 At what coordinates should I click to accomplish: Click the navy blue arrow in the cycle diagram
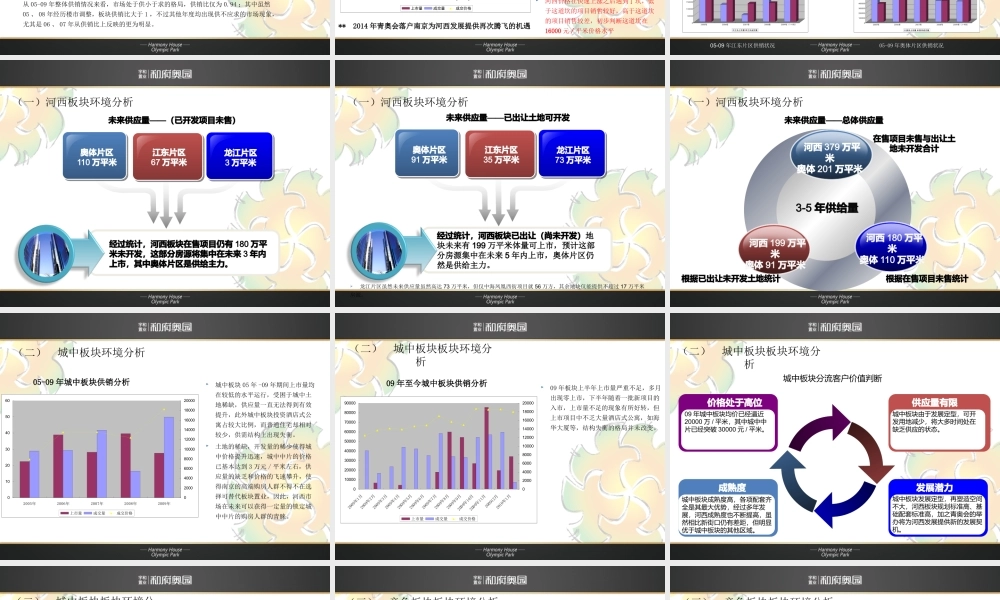point(844,504)
